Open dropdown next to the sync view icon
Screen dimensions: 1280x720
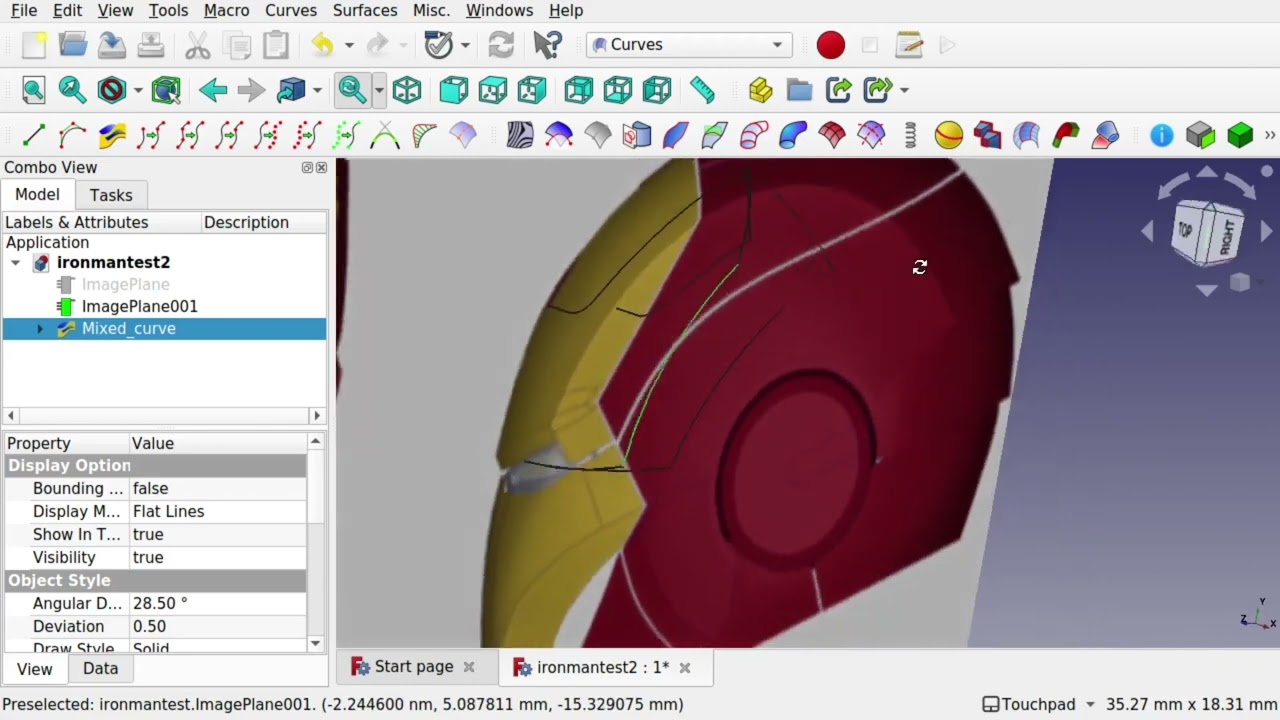[379, 90]
